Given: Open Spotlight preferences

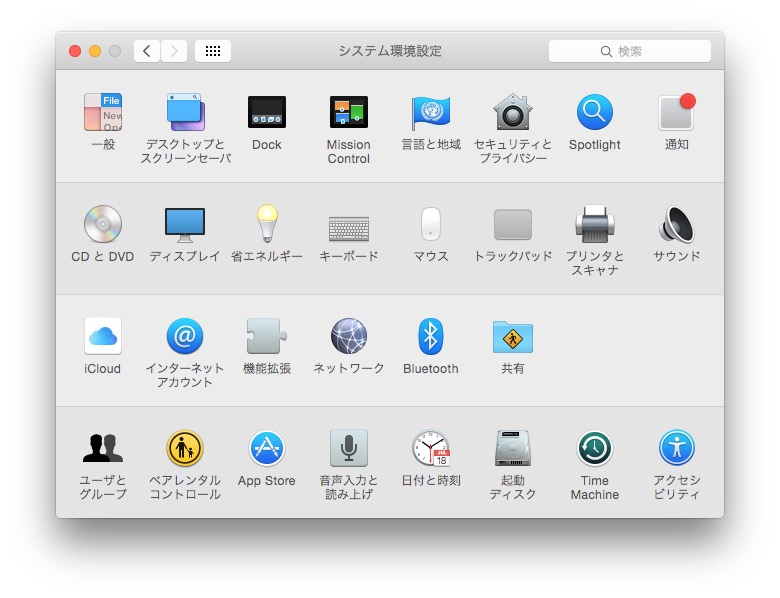Looking at the screenshot, I should pyautogui.click(x=594, y=112).
